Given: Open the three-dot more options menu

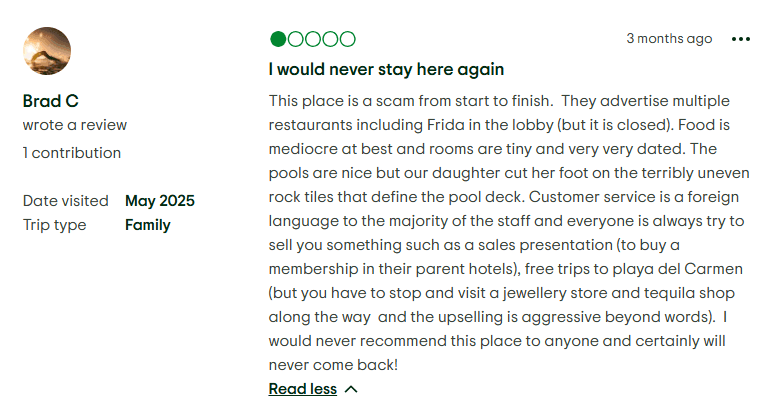Looking at the screenshot, I should click(x=740, y=39).
